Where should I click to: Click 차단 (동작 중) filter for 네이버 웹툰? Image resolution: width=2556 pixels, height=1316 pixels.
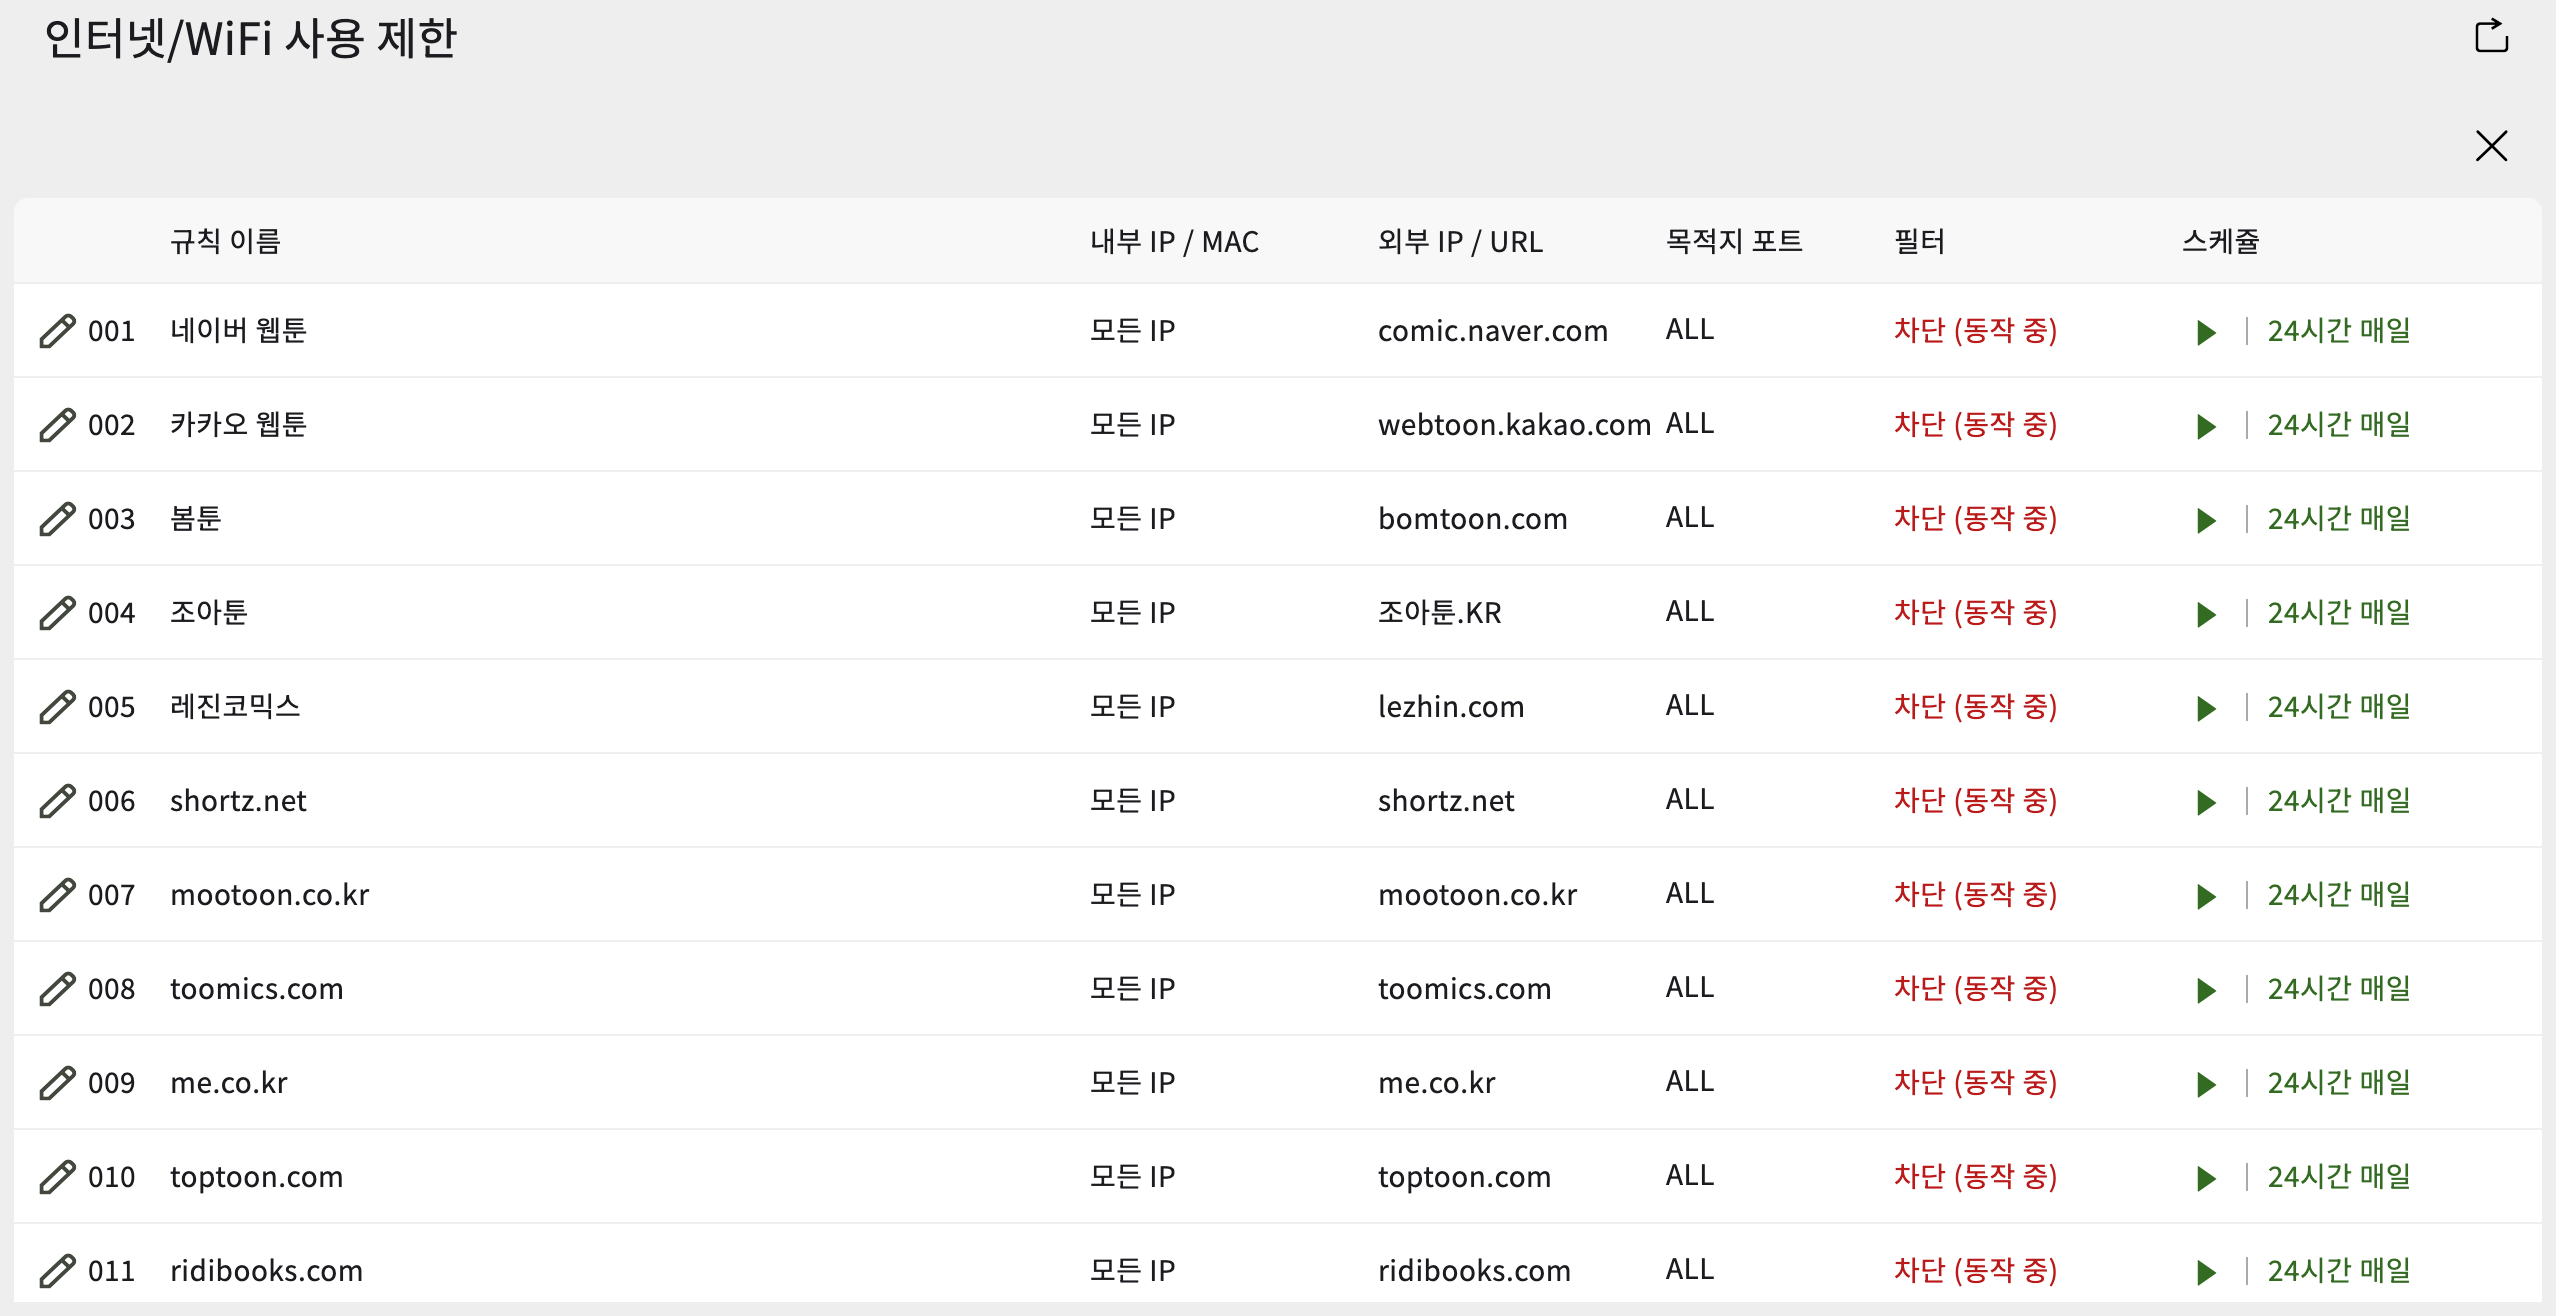[1975, 330]
